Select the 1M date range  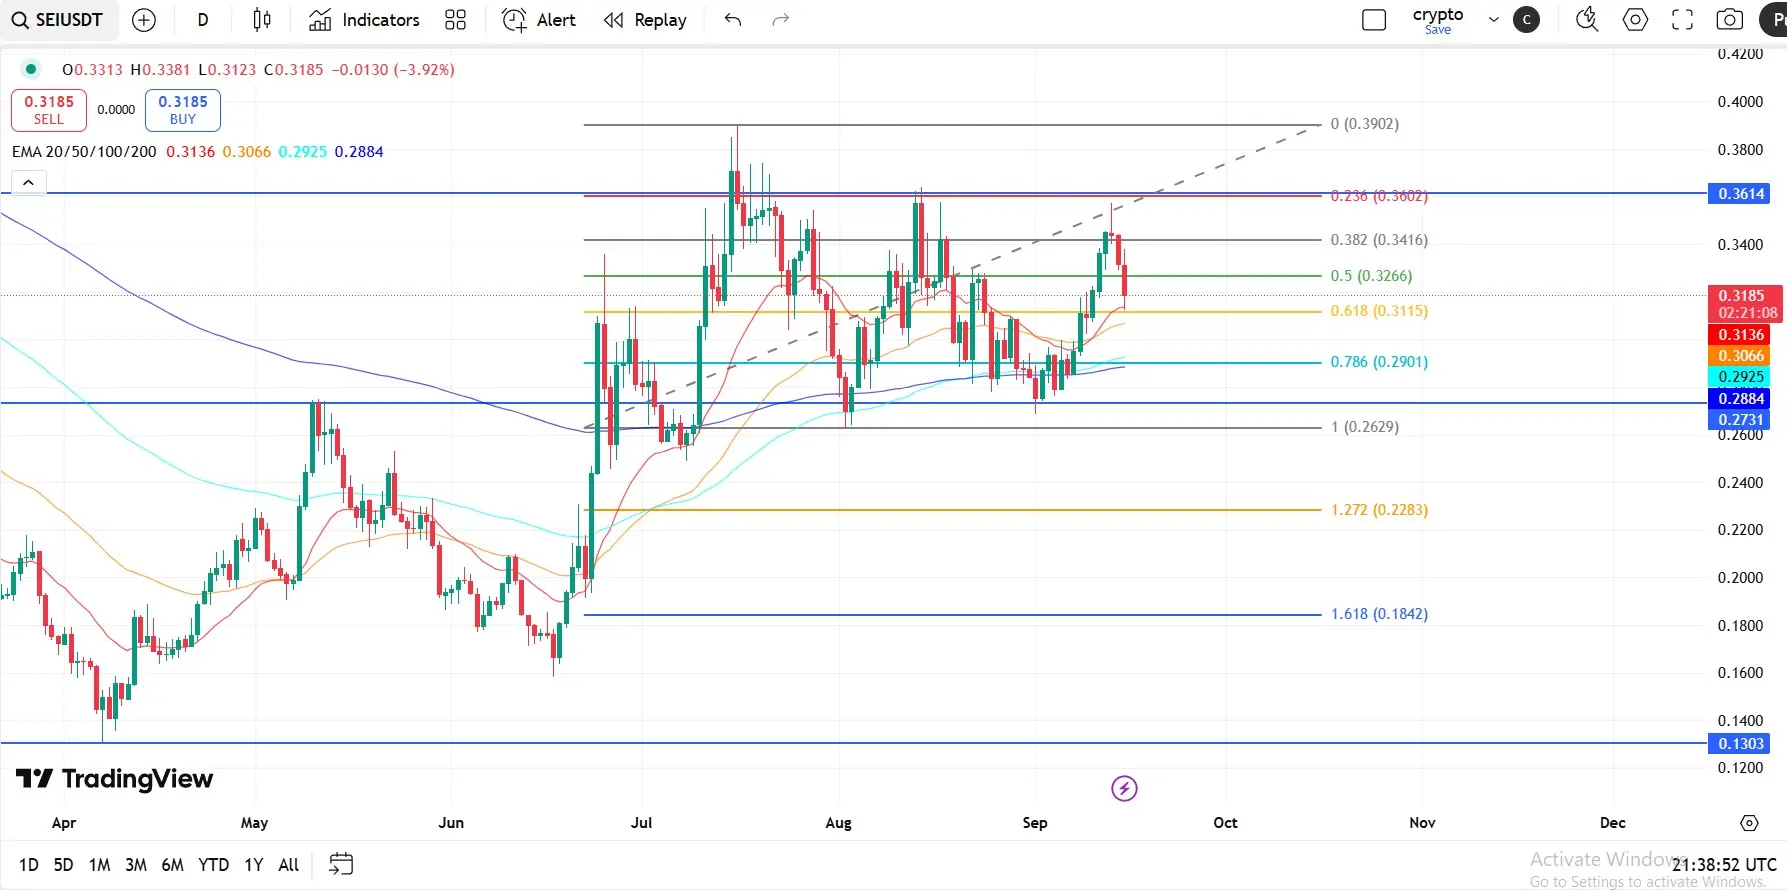tap(99, 865)
